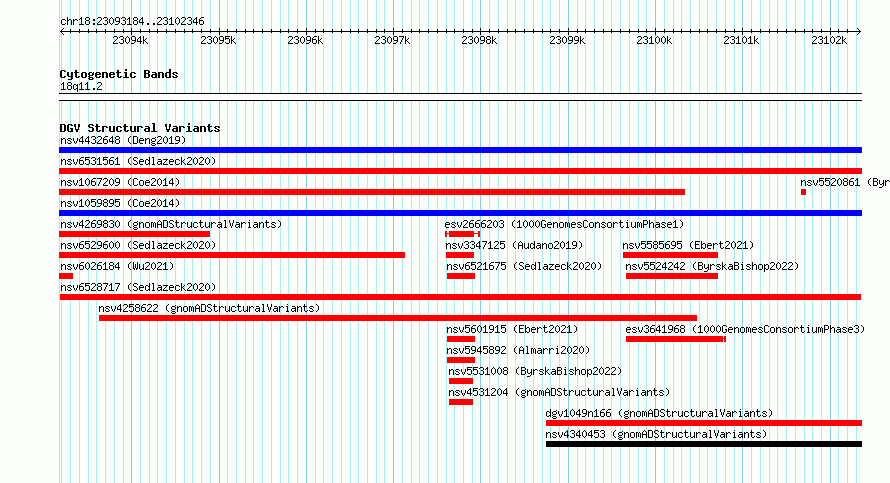Open nsv6529600 (Sedlazeck2020) label
This screenshot has height=483, width=890.
138,245
